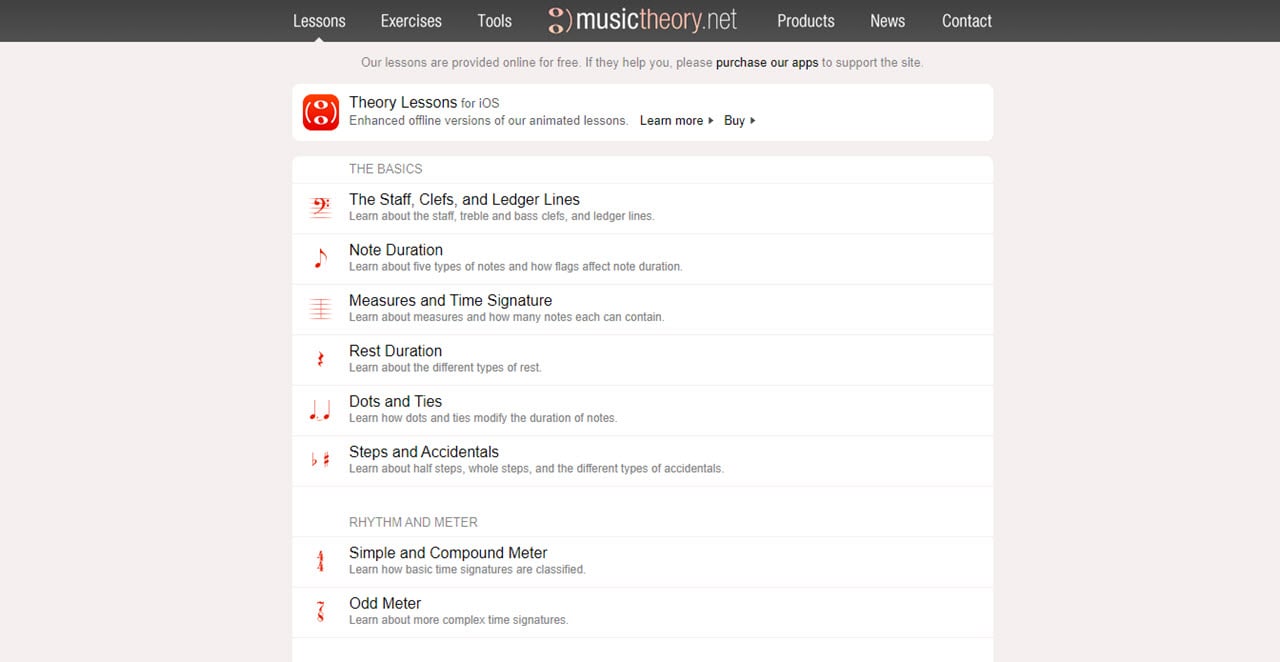Open the Odd Meter lesson
The width and height of the screenshot is (1280, 662).
pyautogui.click(x=643, y=613)
